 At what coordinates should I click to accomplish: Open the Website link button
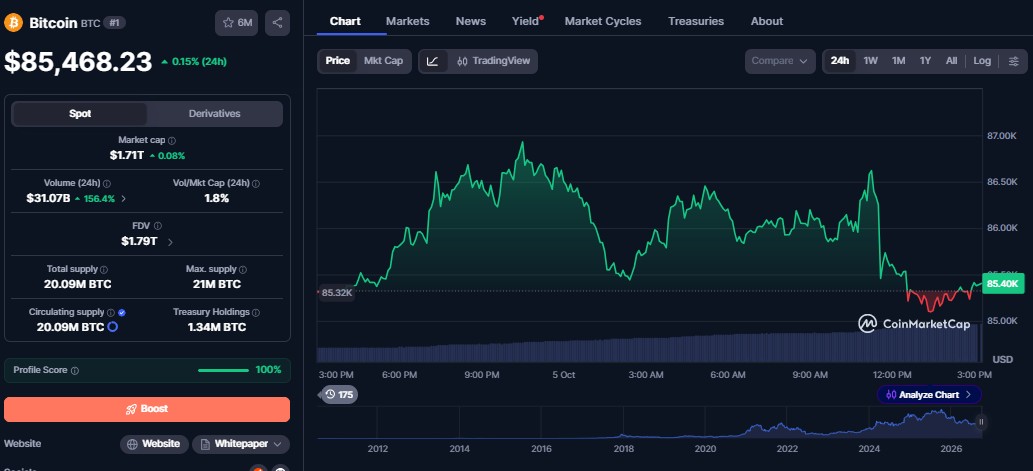point(154,444)
